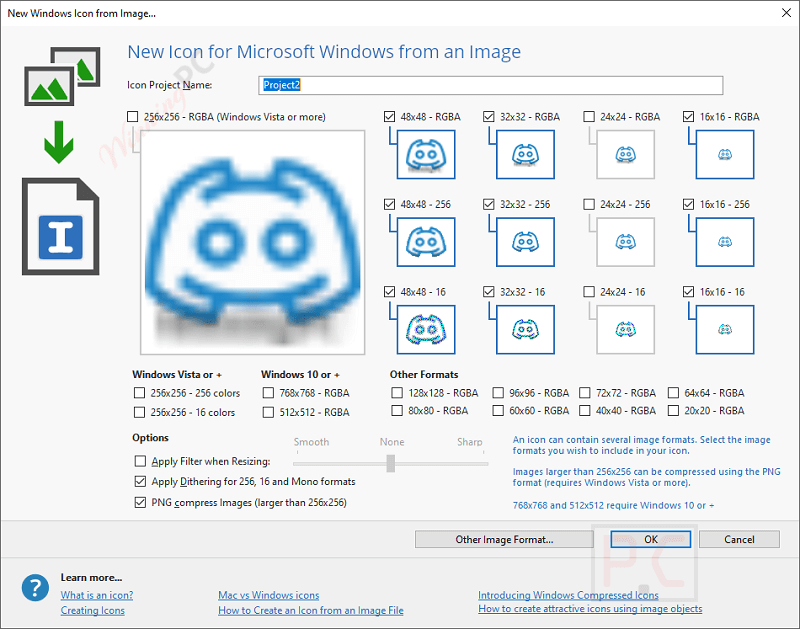Click the source images graphic at top left

click(x=62, y=76)
